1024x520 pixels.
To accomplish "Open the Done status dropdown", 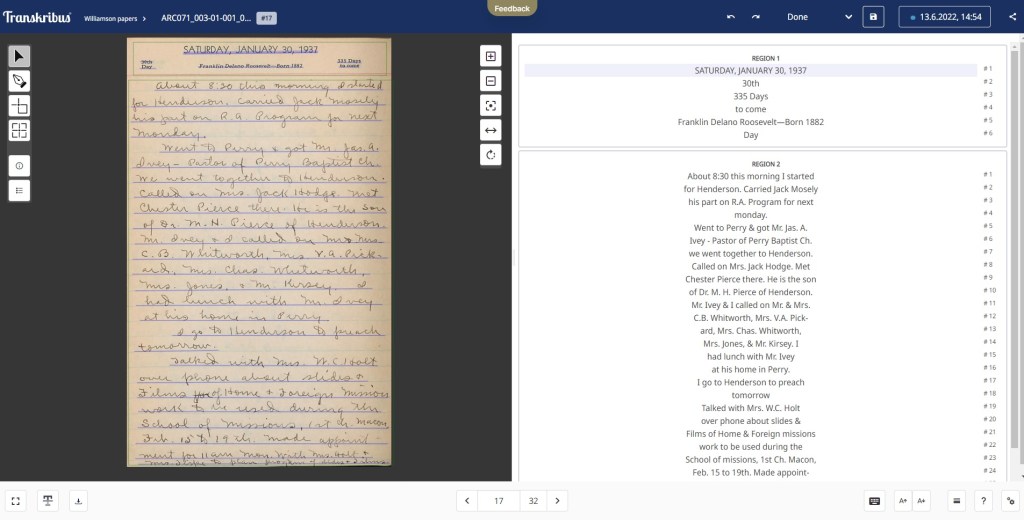I will 820,17.
